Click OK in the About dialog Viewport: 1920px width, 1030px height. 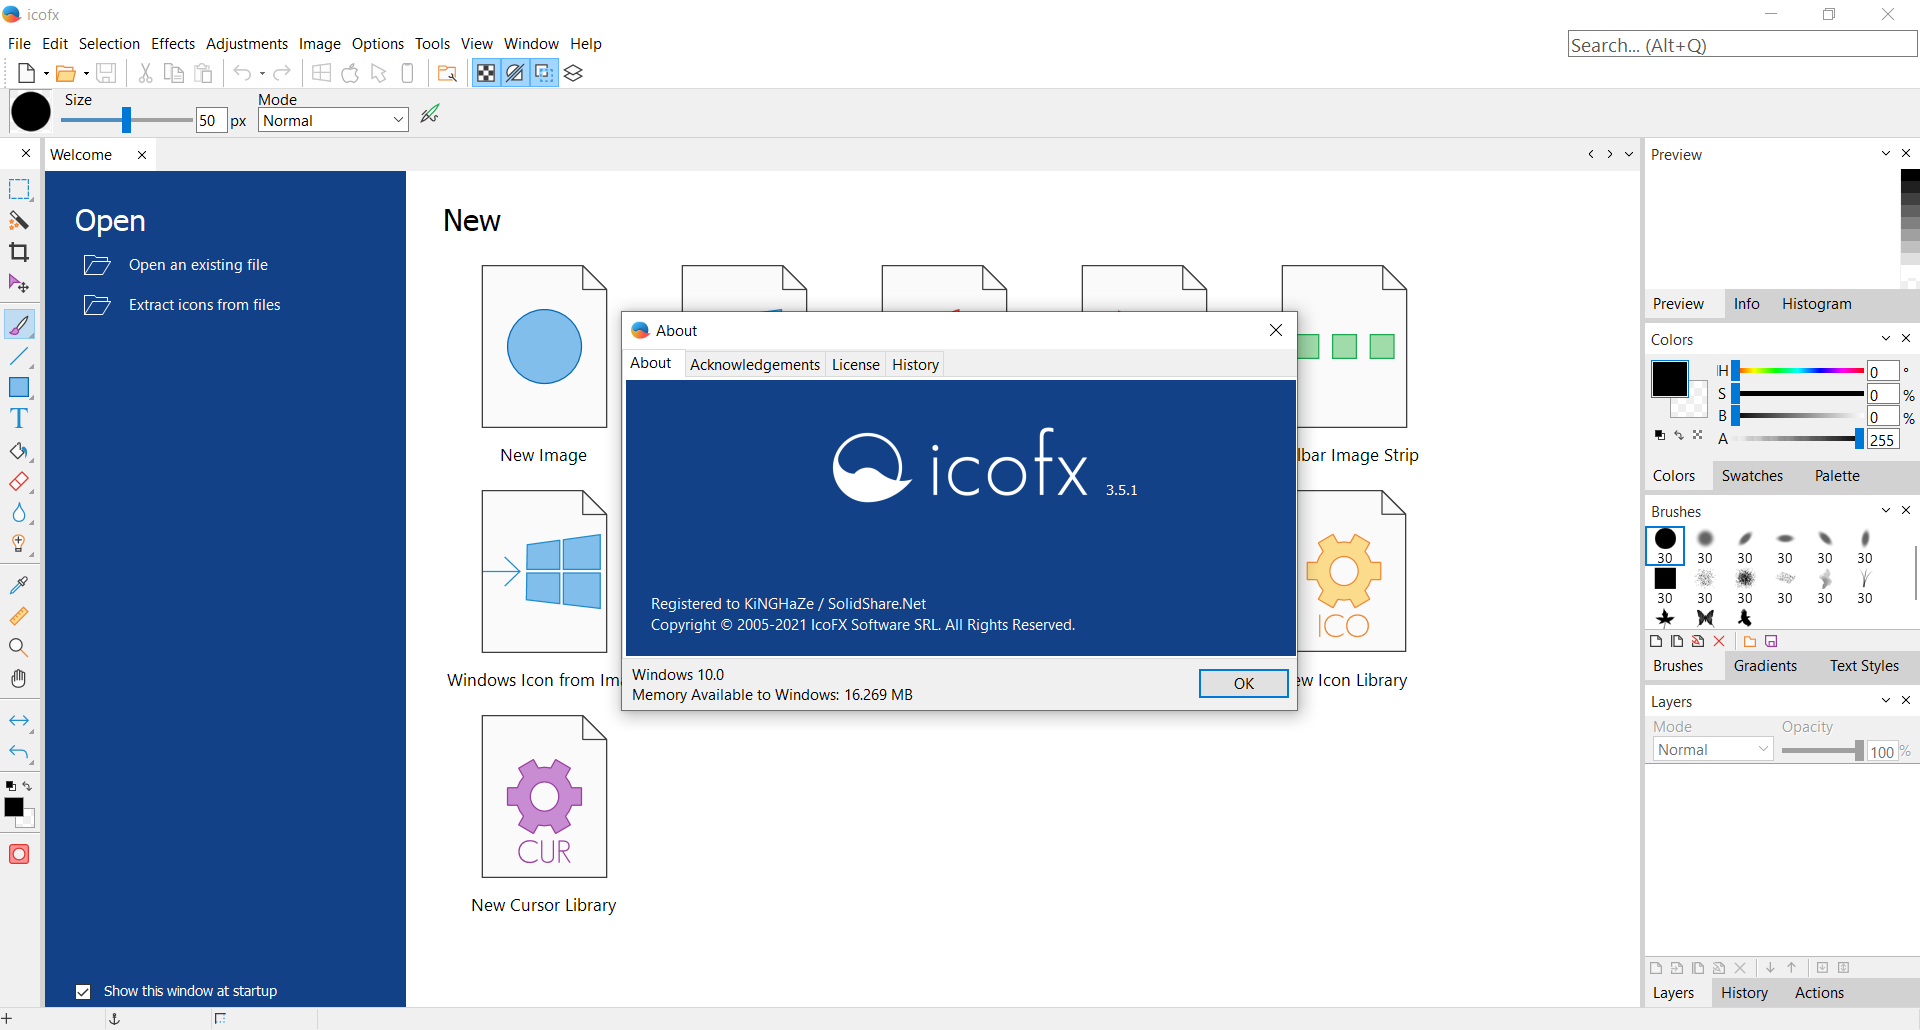click(x=1244, y=683)
